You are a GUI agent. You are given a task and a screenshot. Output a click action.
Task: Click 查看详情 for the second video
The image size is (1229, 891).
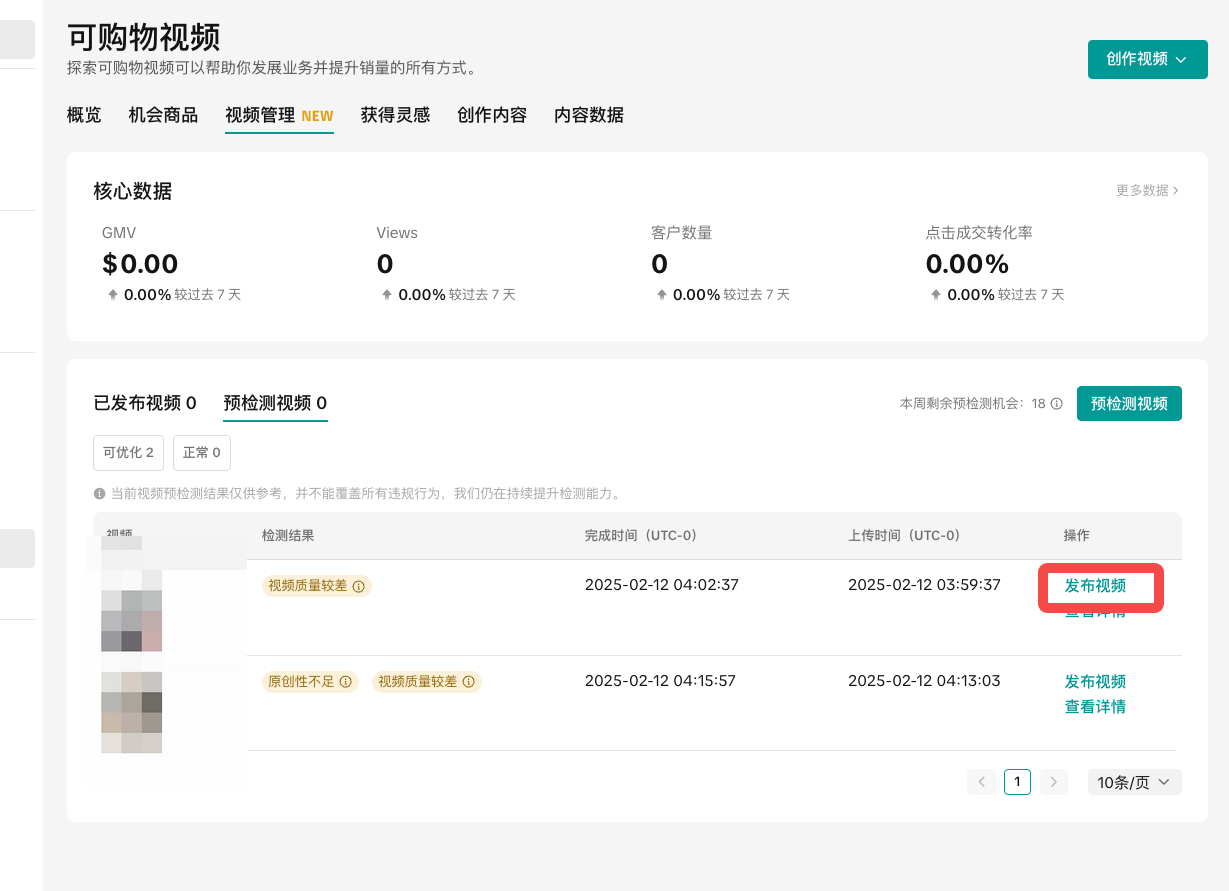click(x=1095, y=707)
